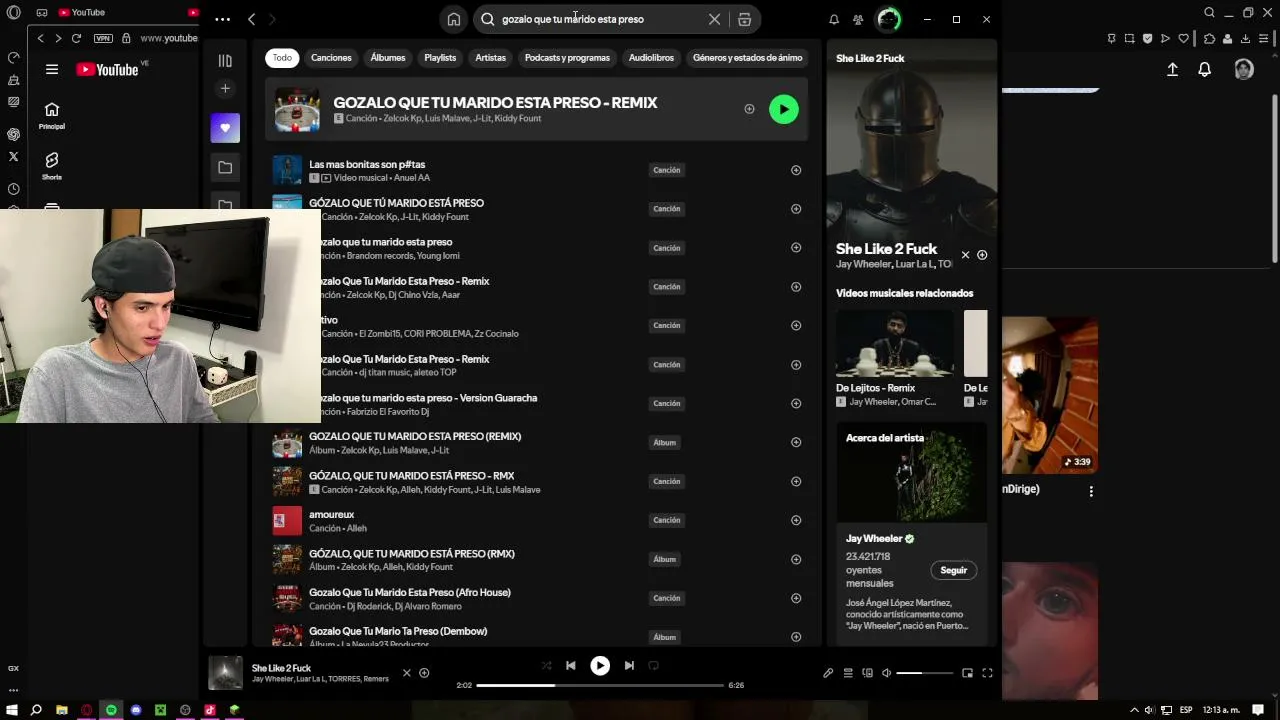Open Spotify notifications bell
The image size is (1280, 720).
(x=834, y=19)
